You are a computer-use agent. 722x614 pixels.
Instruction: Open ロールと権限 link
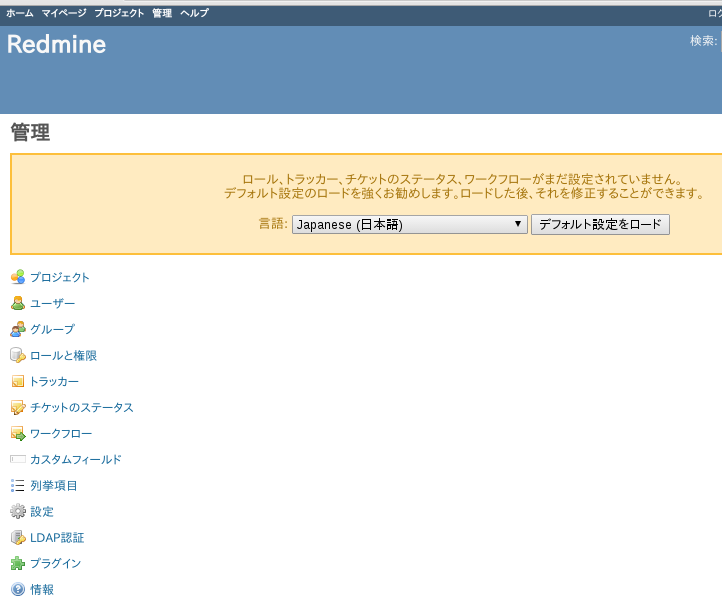coord(64,355)
